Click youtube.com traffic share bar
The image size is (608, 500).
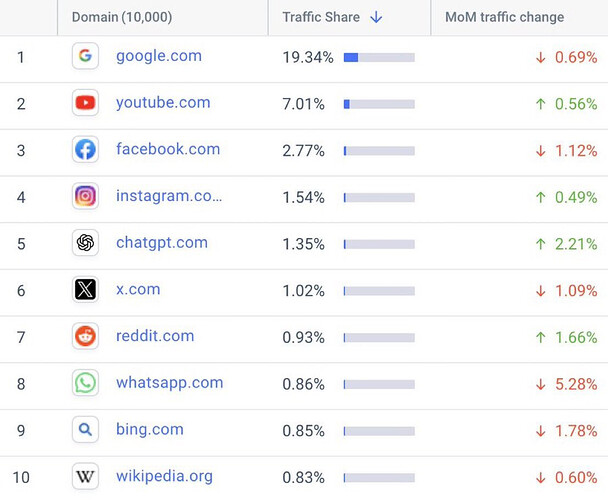(378, 104)
